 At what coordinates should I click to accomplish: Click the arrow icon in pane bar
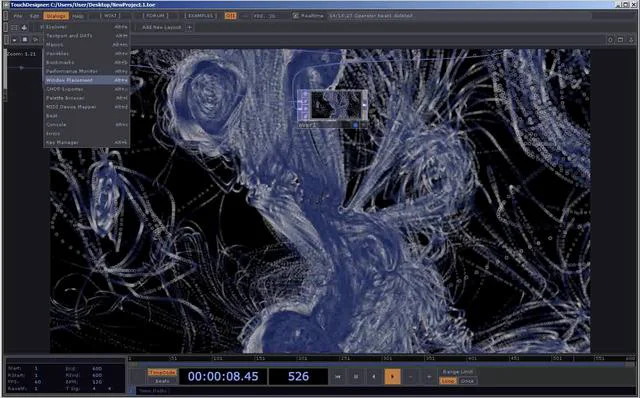36,40
